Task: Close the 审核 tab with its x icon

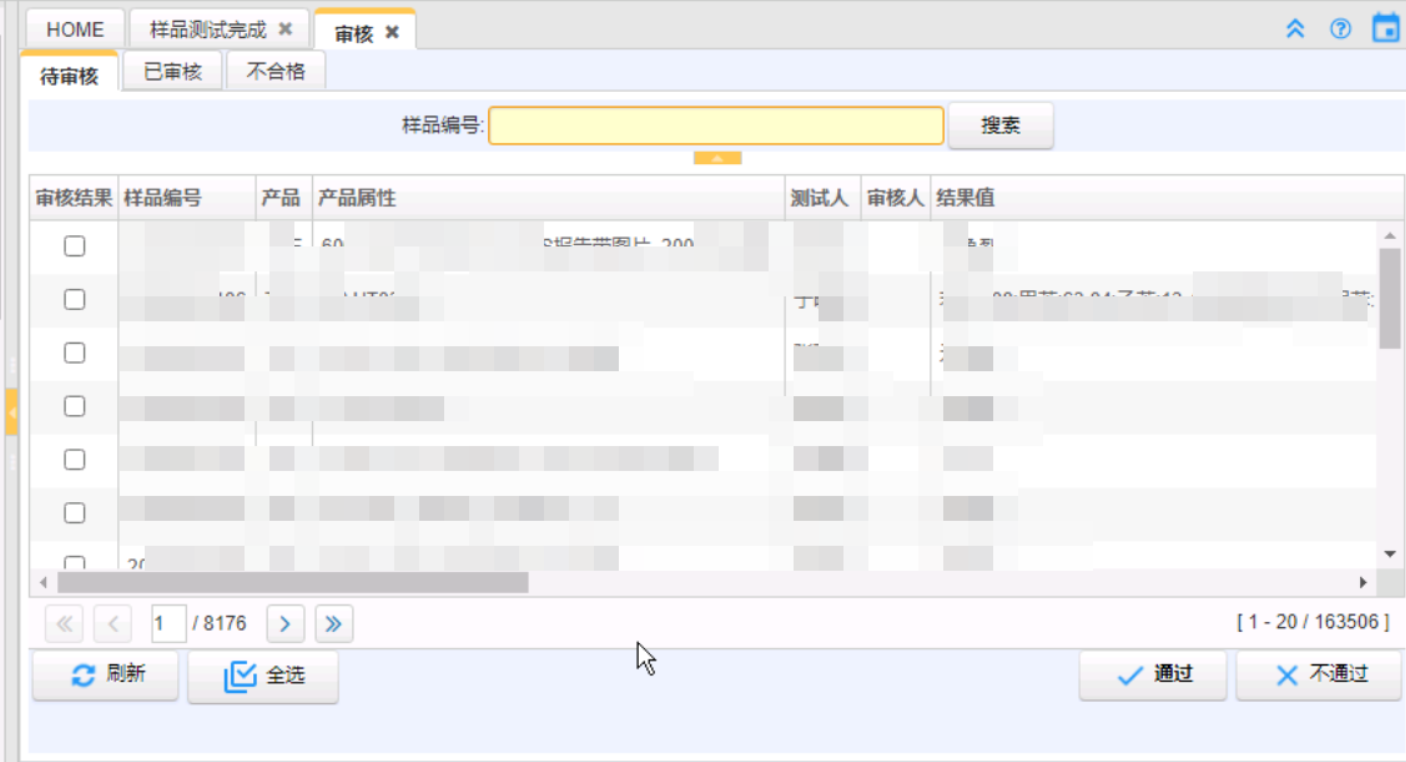Action: (392, 33)
